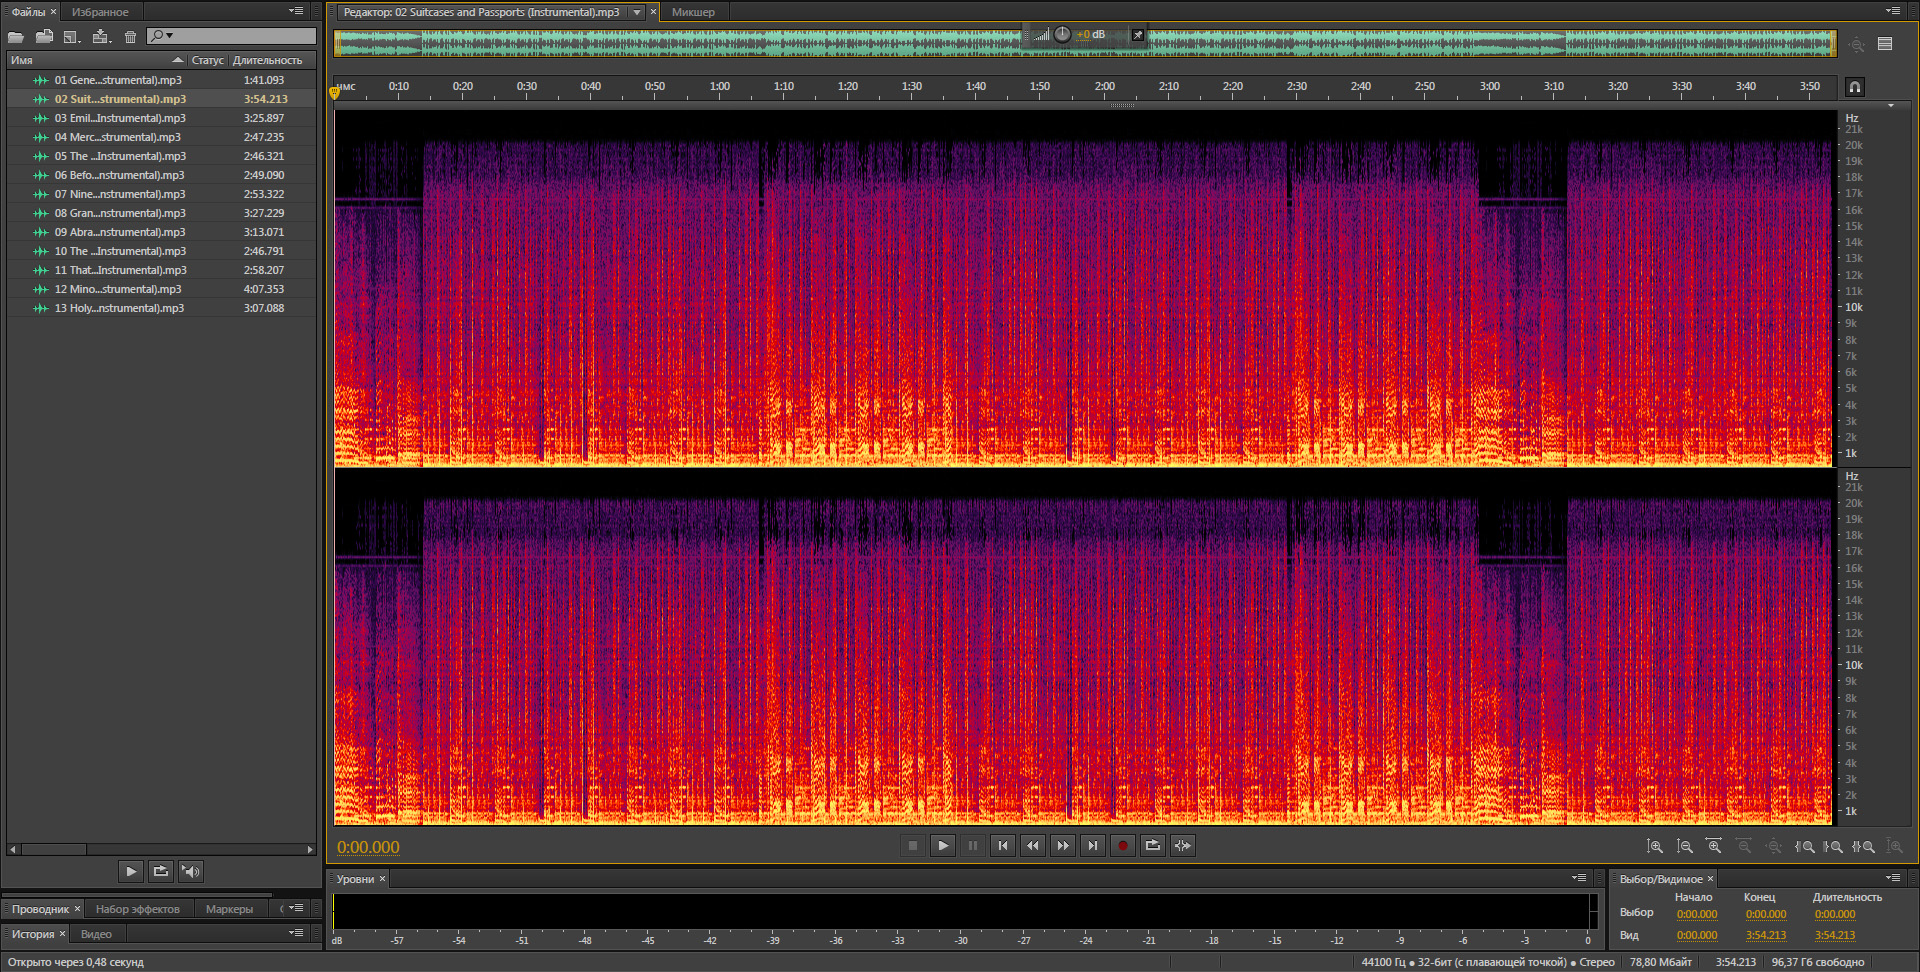The height and width of the screenshot is (972, 1920).
Task: Open the Selection/View panel options menu
Action: click(1893, 878)
